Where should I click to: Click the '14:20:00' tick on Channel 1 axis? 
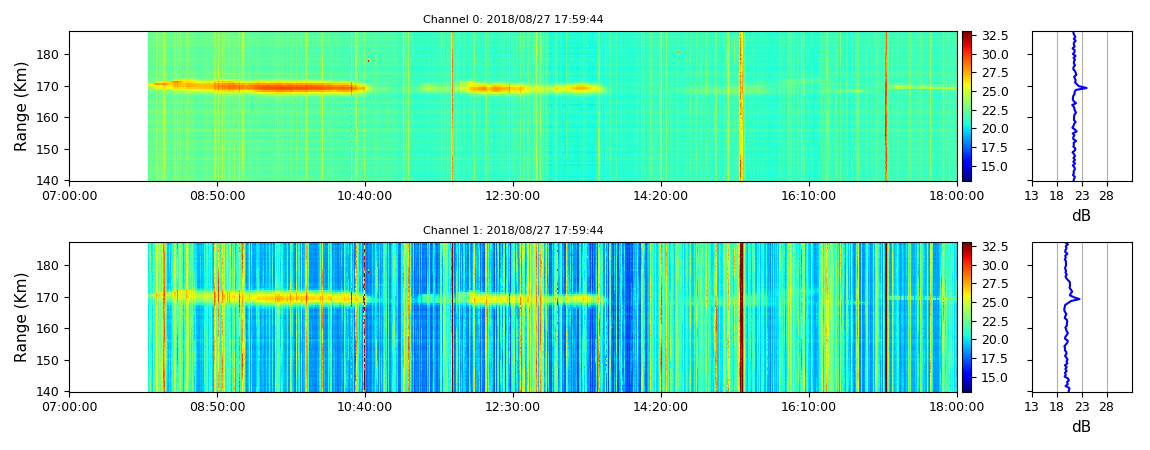662,407
